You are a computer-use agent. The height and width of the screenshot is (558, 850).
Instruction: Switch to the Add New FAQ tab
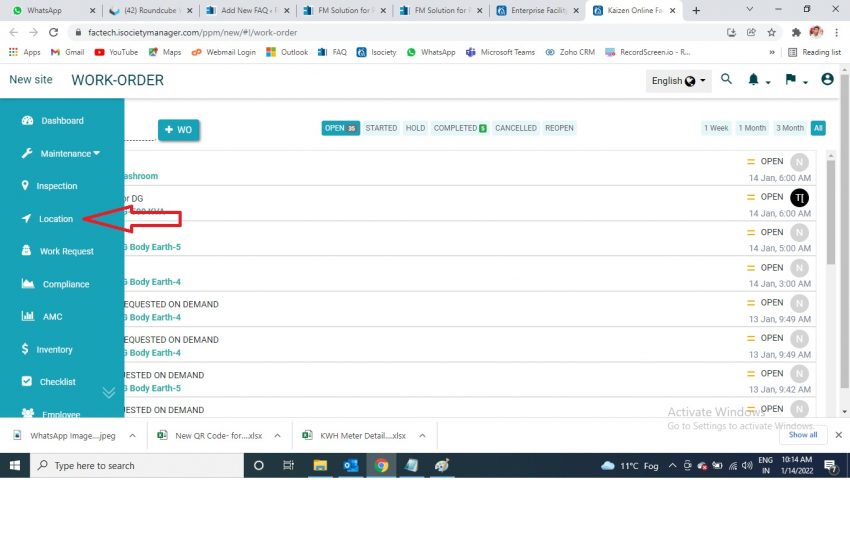pyautogui.click(x=249, y=10)
